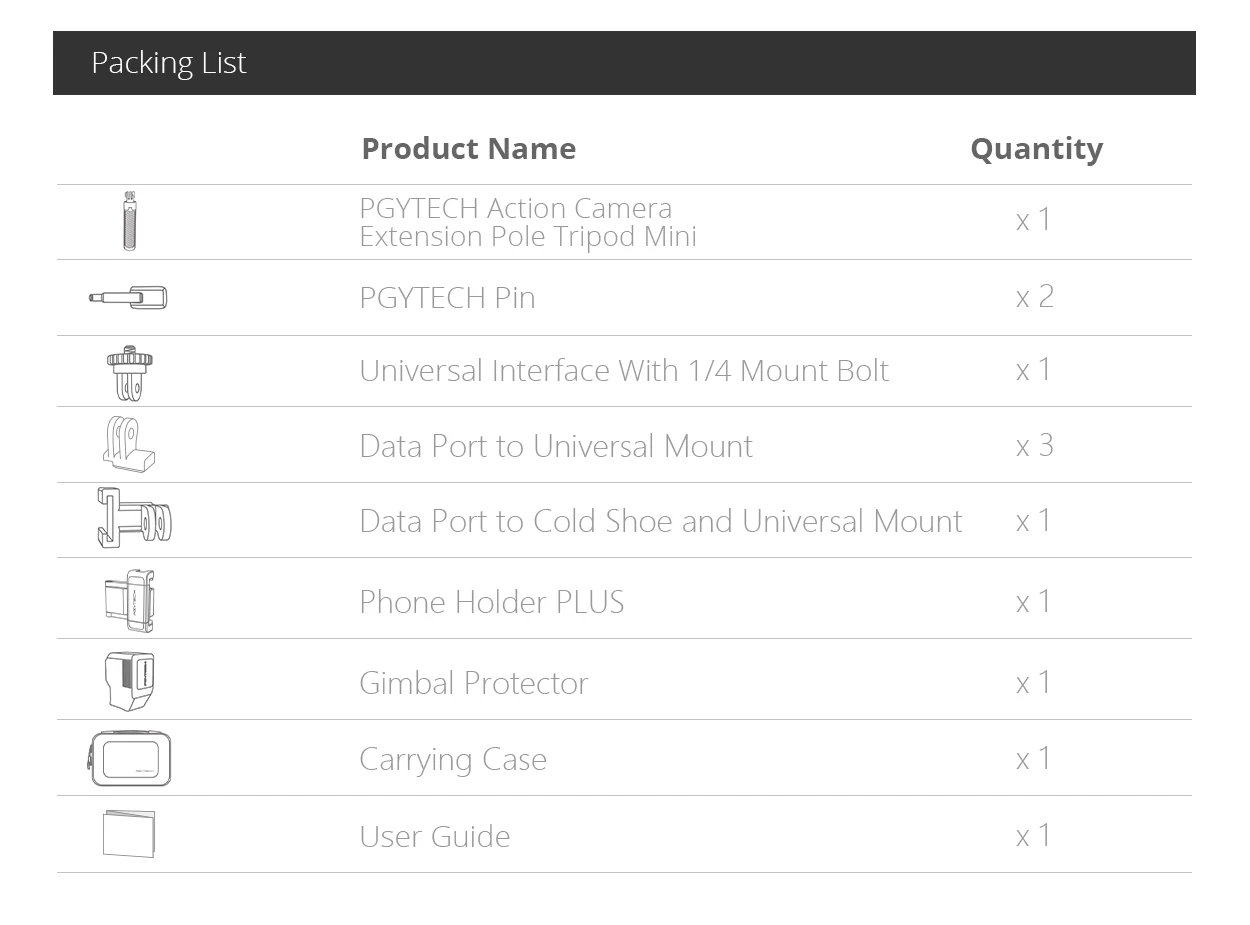Screen dimensions: 1250x925
Task: Click the PGYTECH Pin product name
Action: 447,297
